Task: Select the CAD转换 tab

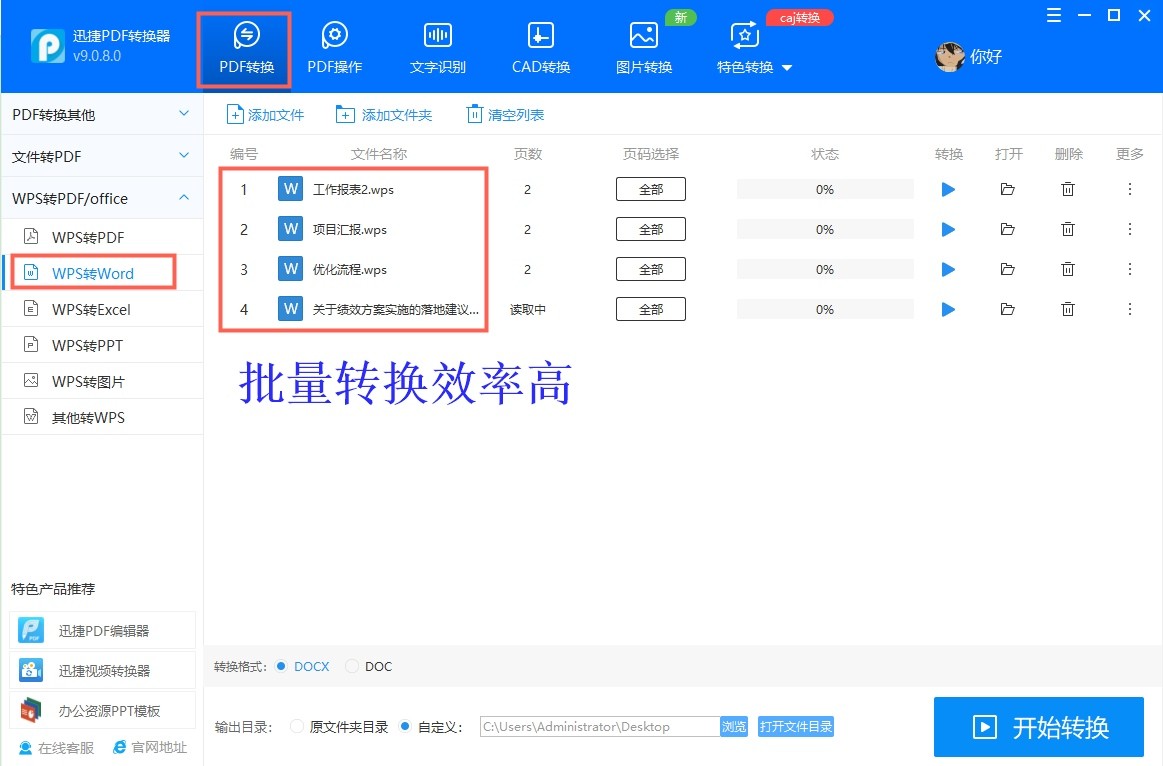Action: coord(541,49)
